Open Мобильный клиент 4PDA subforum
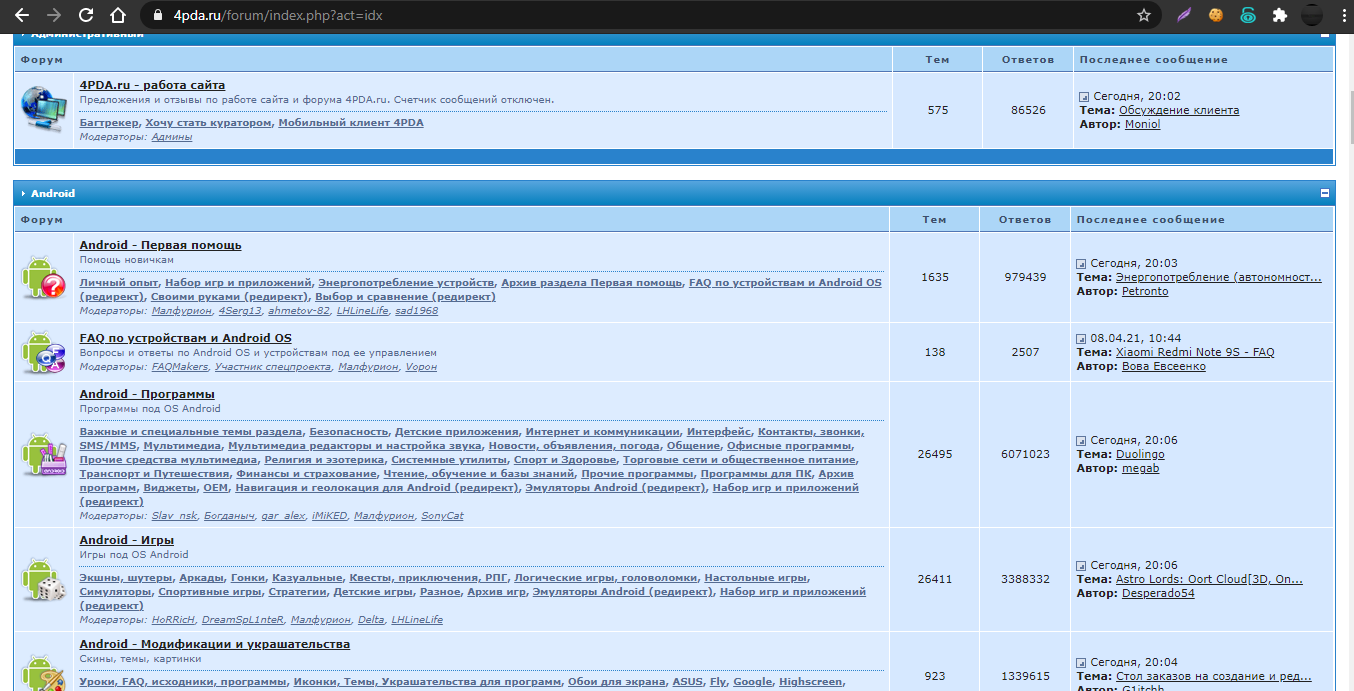 click(x=351, y=123)
